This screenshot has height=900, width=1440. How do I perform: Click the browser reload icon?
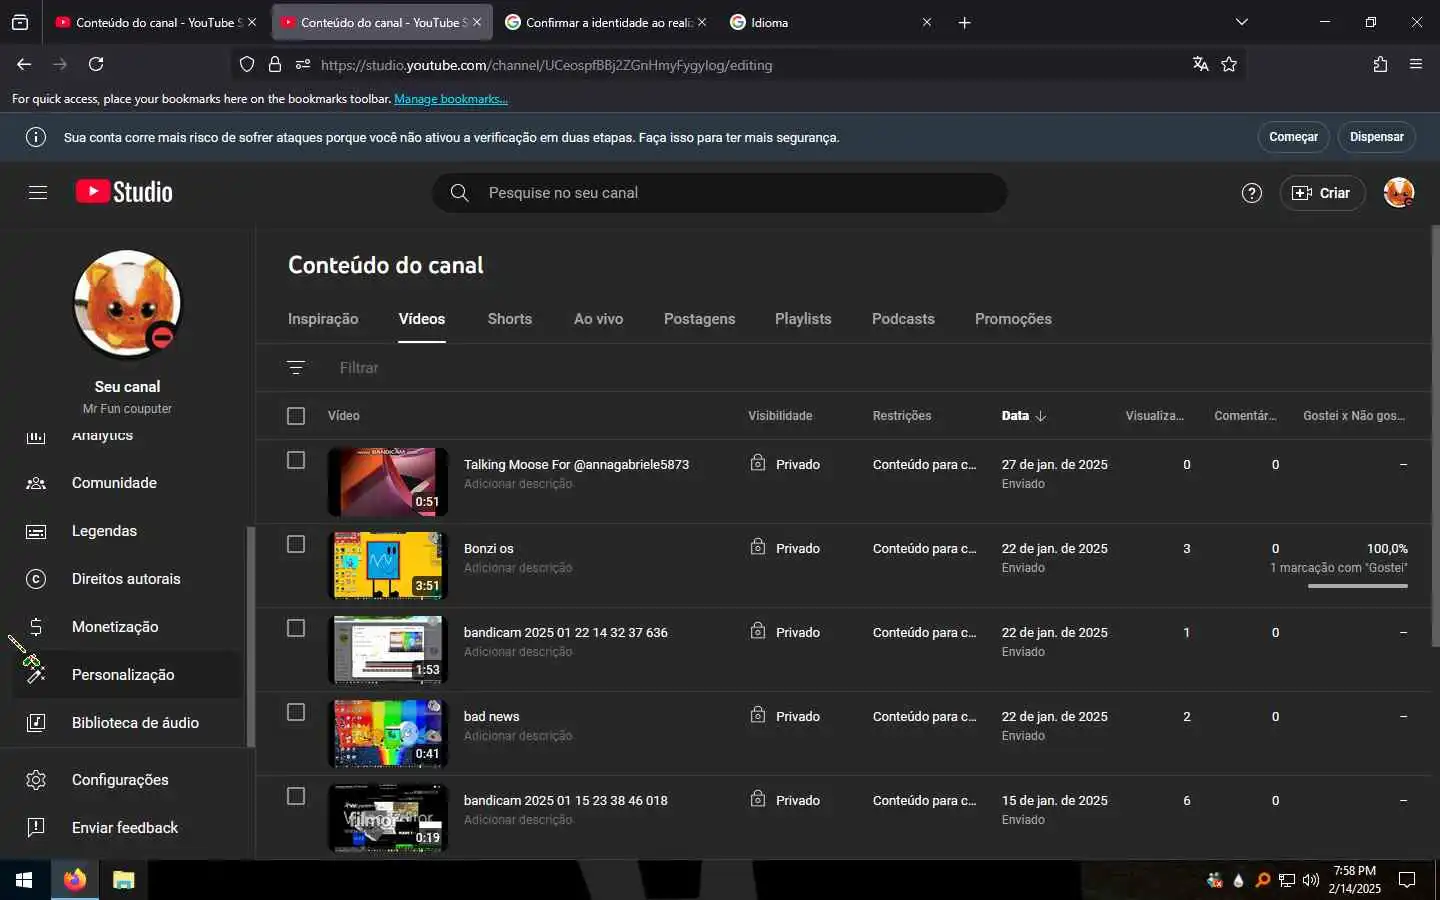tap(96, 64)
